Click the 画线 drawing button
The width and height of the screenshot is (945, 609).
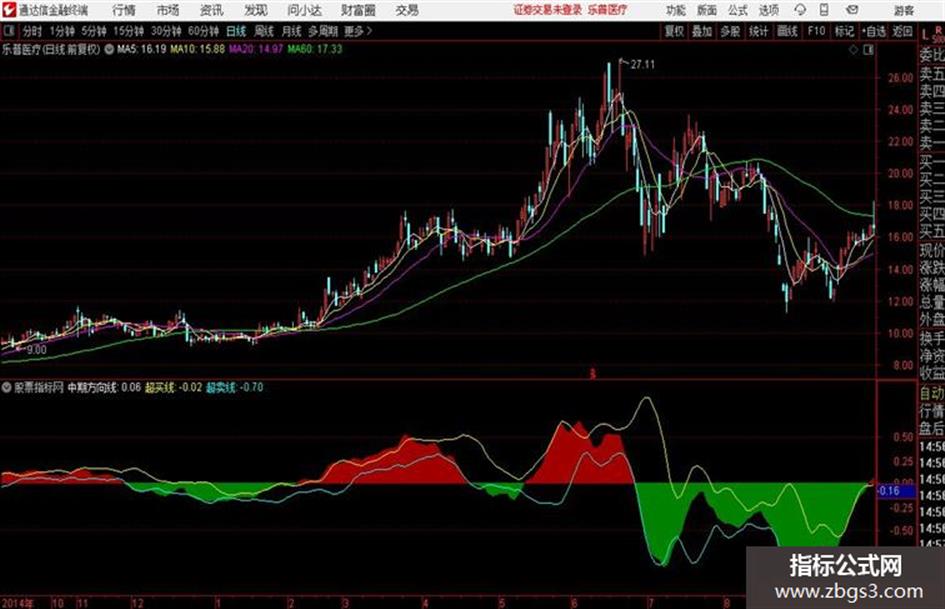788,31
